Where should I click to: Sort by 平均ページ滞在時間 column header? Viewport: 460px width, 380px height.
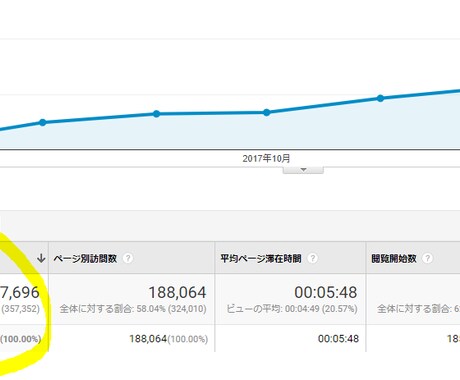(x=261, y=259)
